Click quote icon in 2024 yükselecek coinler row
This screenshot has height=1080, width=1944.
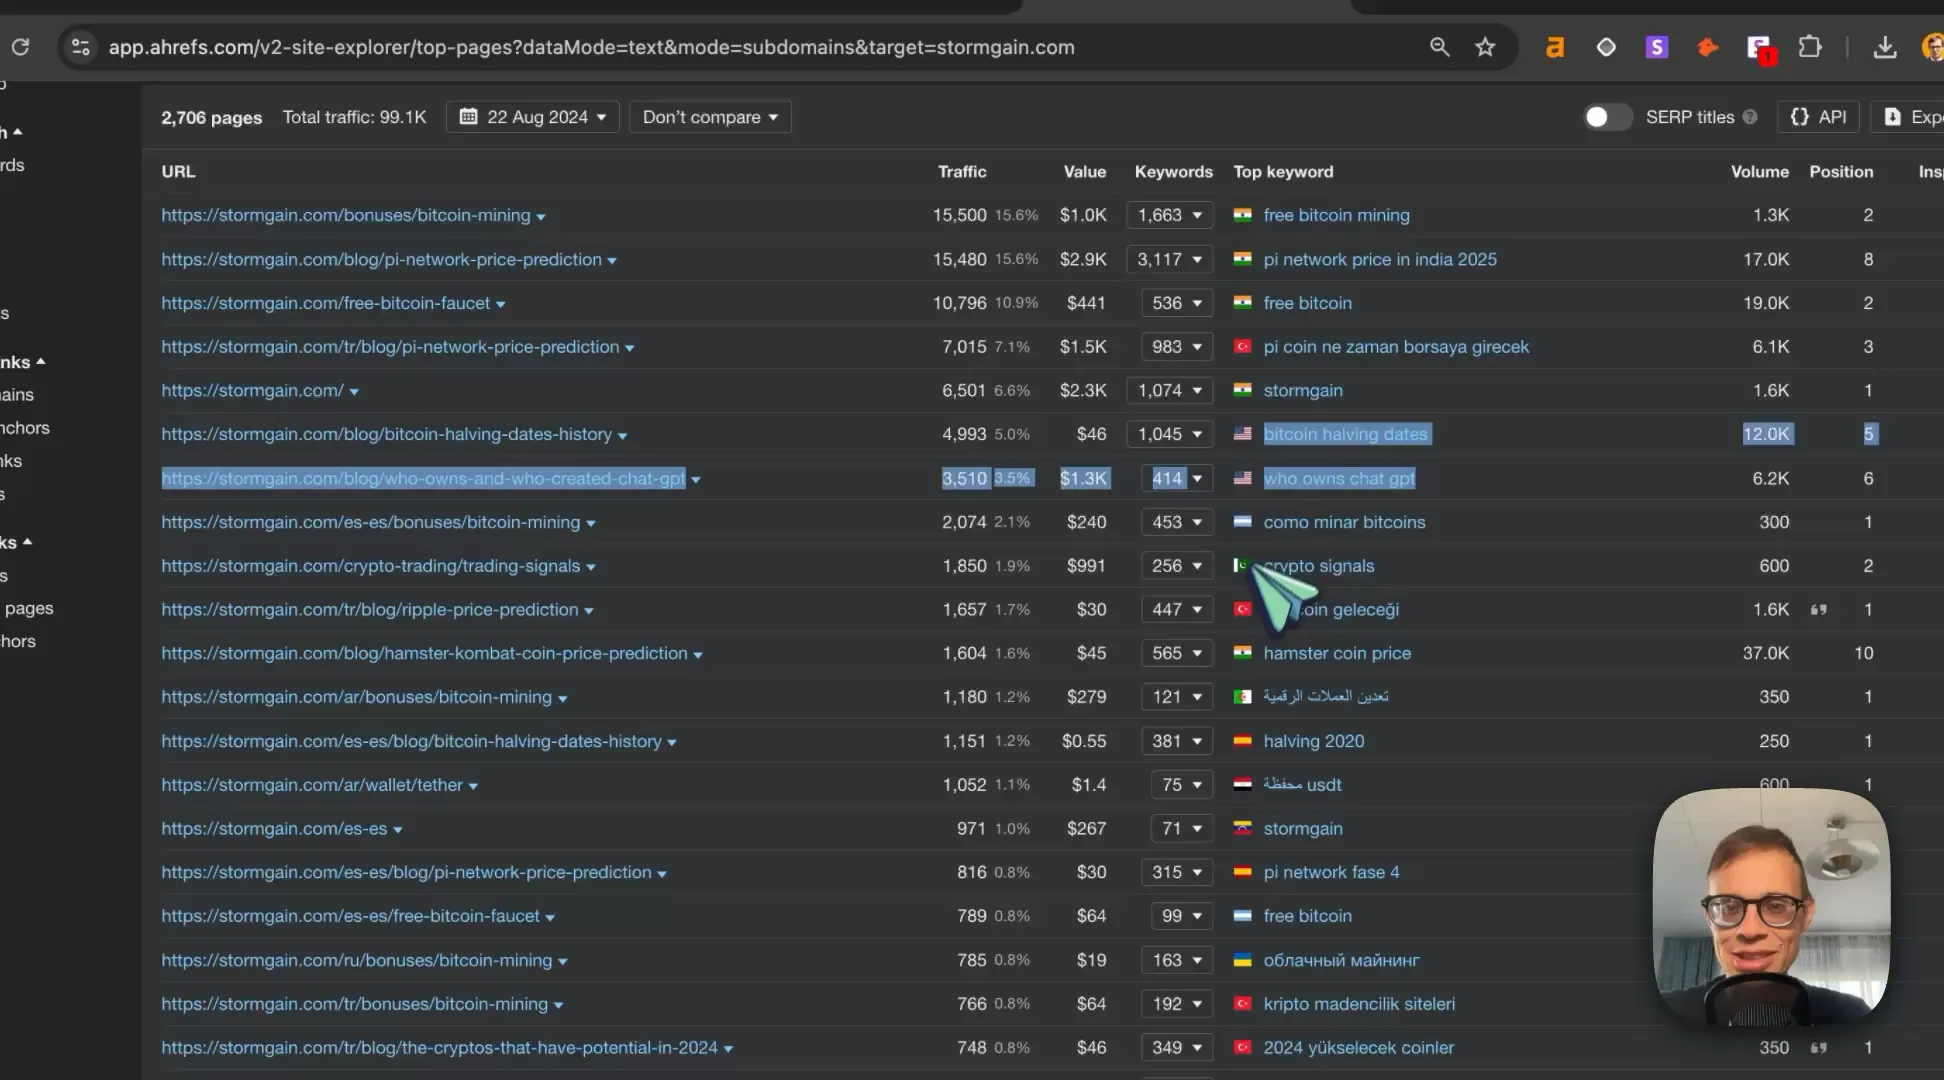pos(1819,1047)
